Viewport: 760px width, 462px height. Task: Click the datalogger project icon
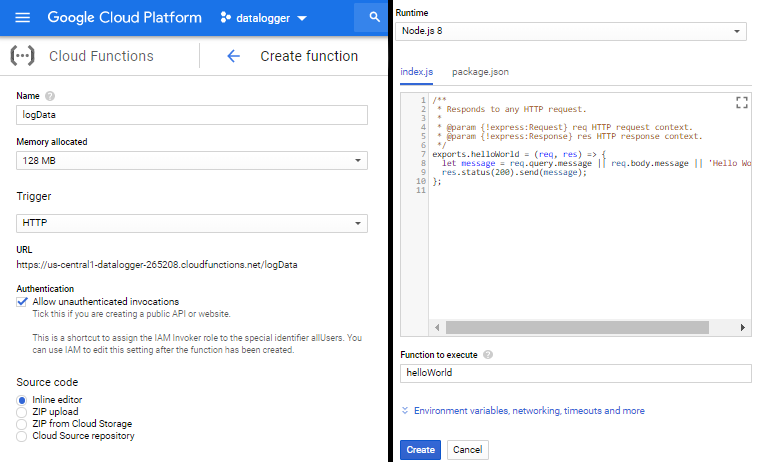tap(225, 18)
